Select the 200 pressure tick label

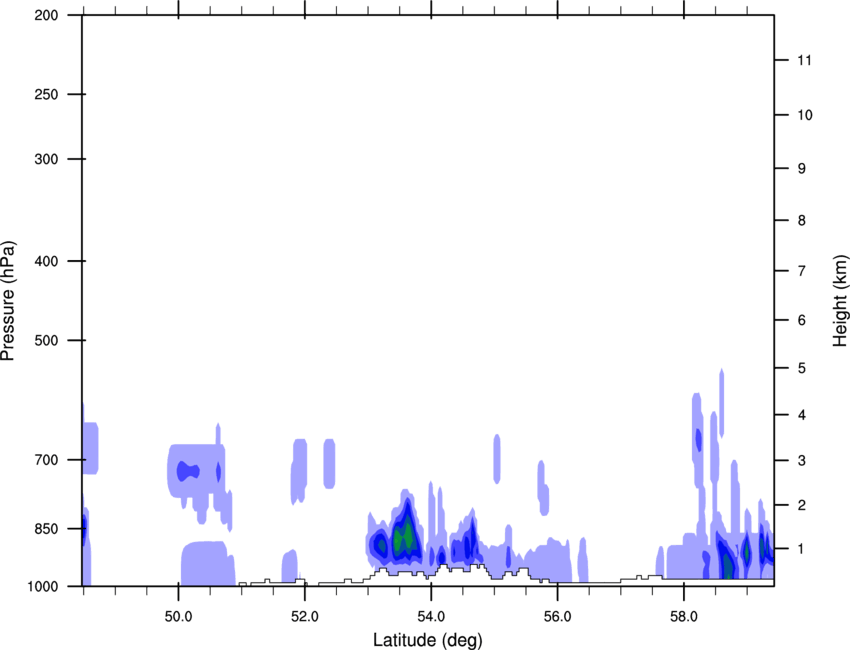point(46,15)
